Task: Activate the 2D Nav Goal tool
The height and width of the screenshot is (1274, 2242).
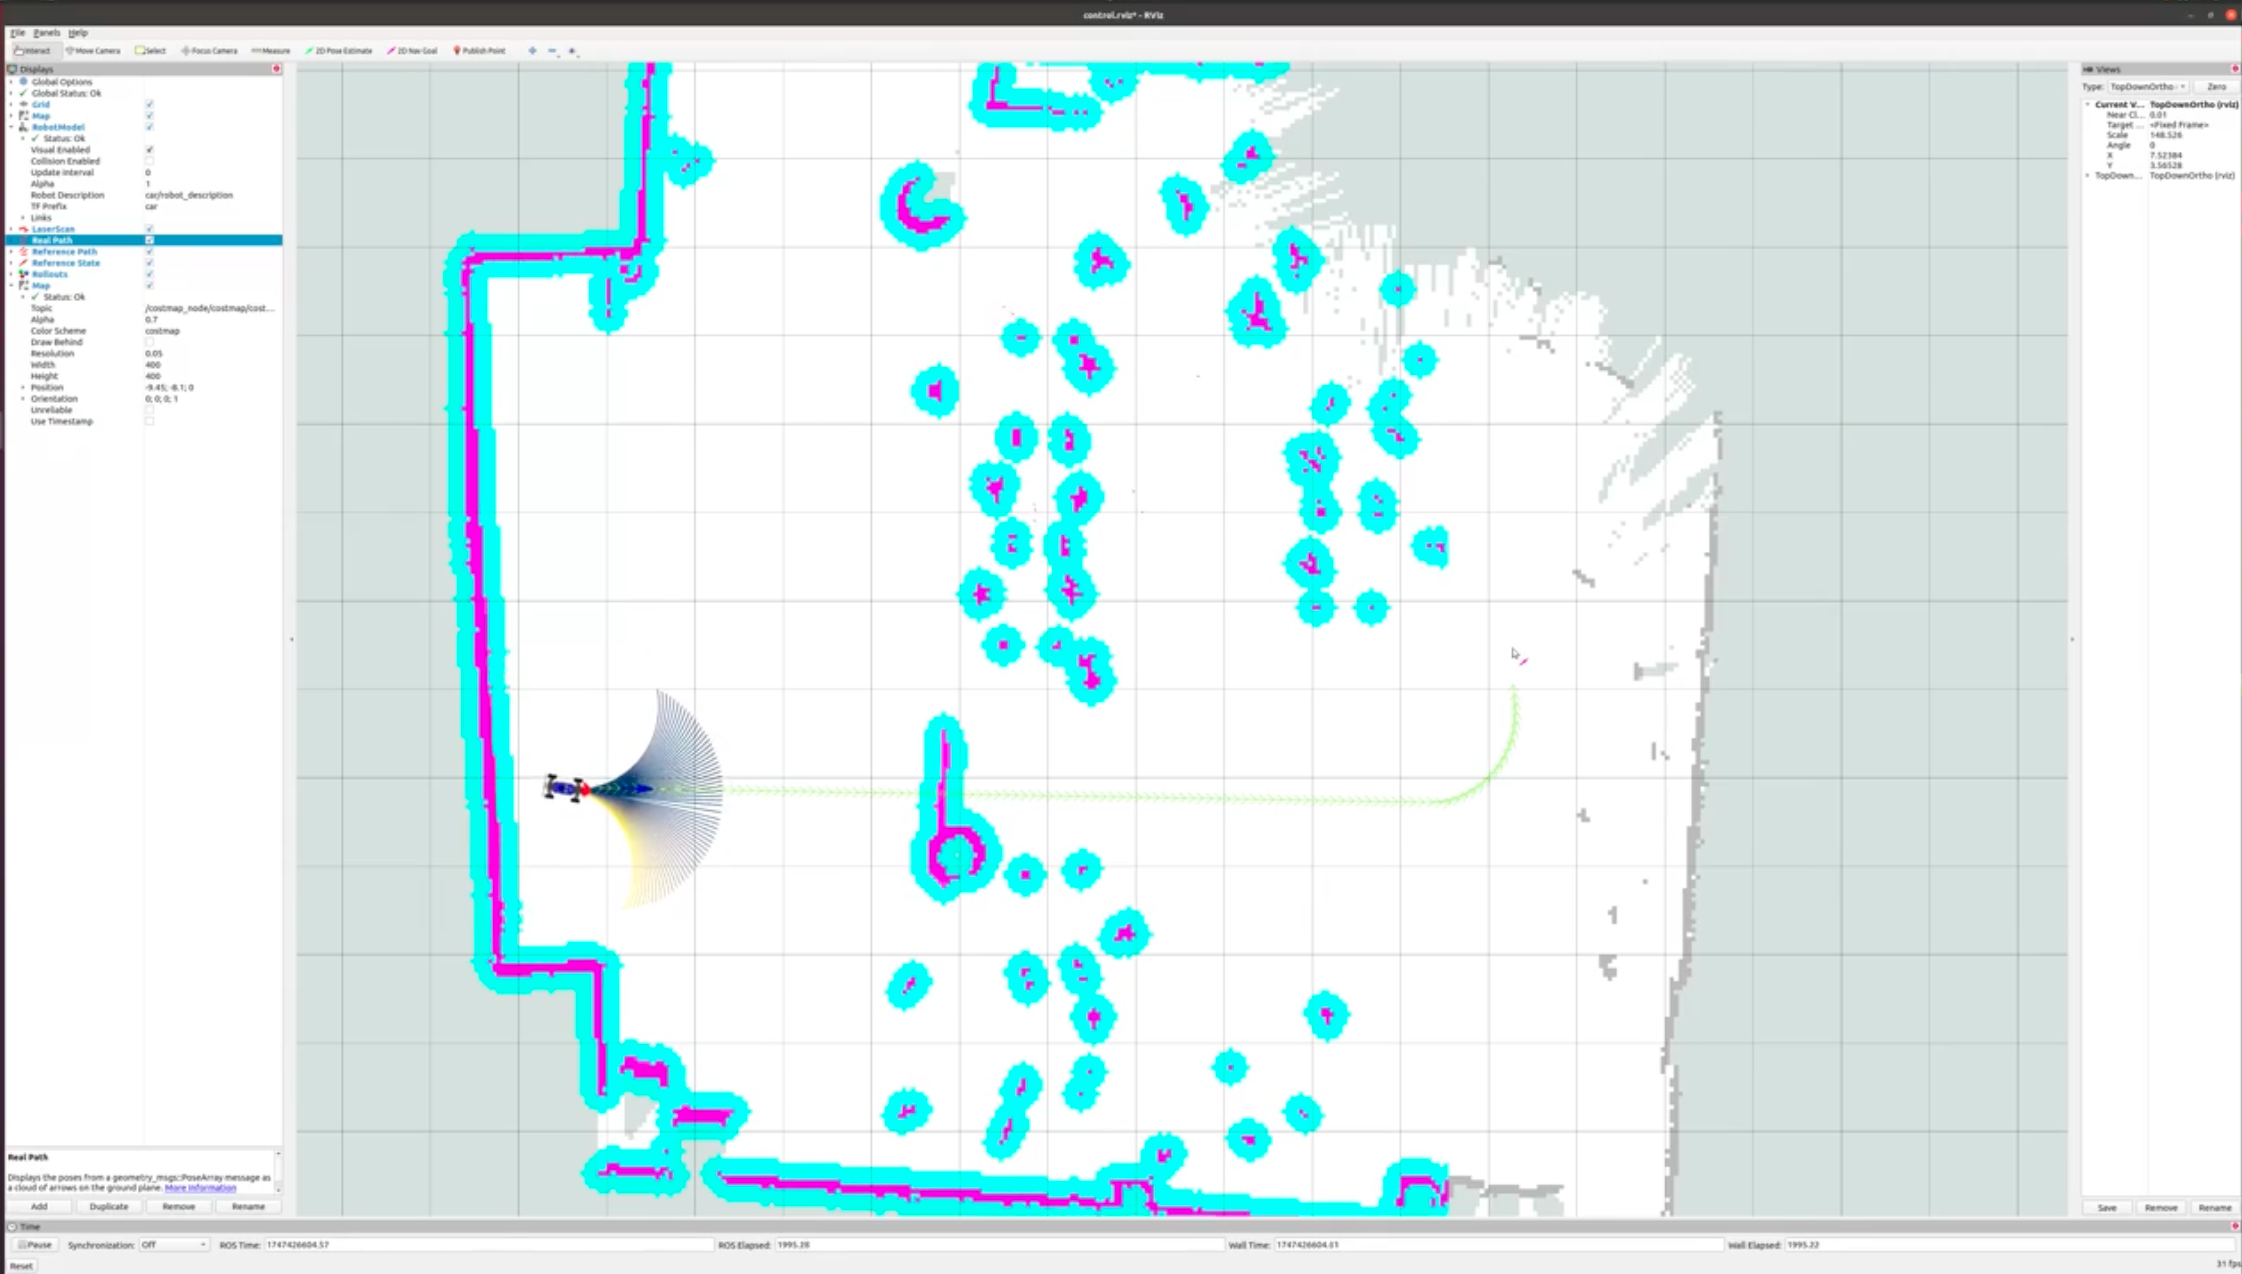Action: pyautogui.click(x=414, y=50)
